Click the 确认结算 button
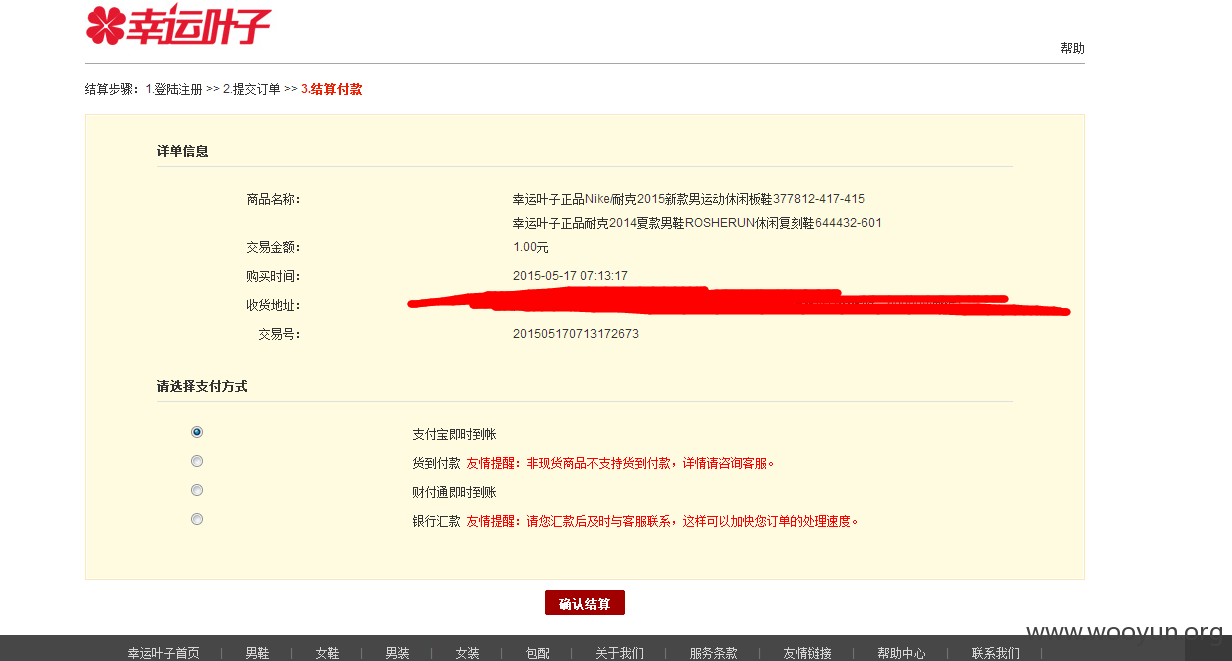The image size is (1232, 661). [585, 603]
